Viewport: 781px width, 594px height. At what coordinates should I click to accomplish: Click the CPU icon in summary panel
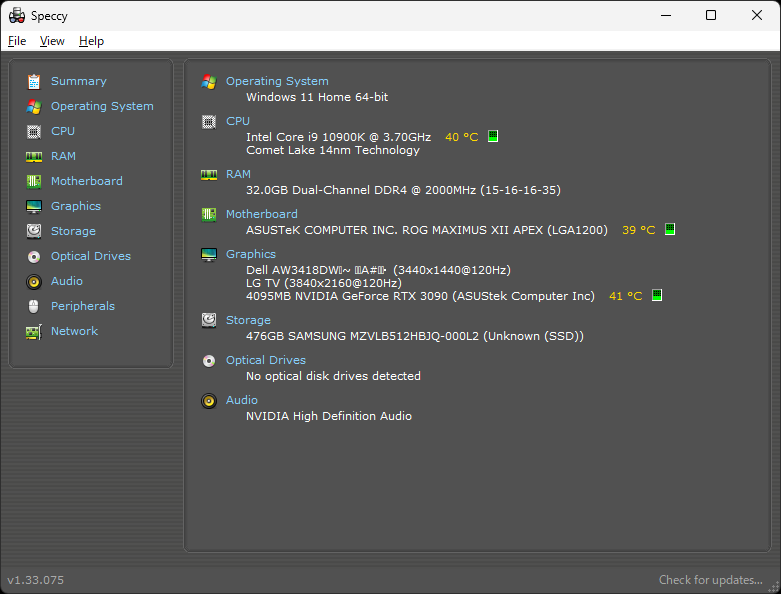pyautogui.click(x=209, y=121)
